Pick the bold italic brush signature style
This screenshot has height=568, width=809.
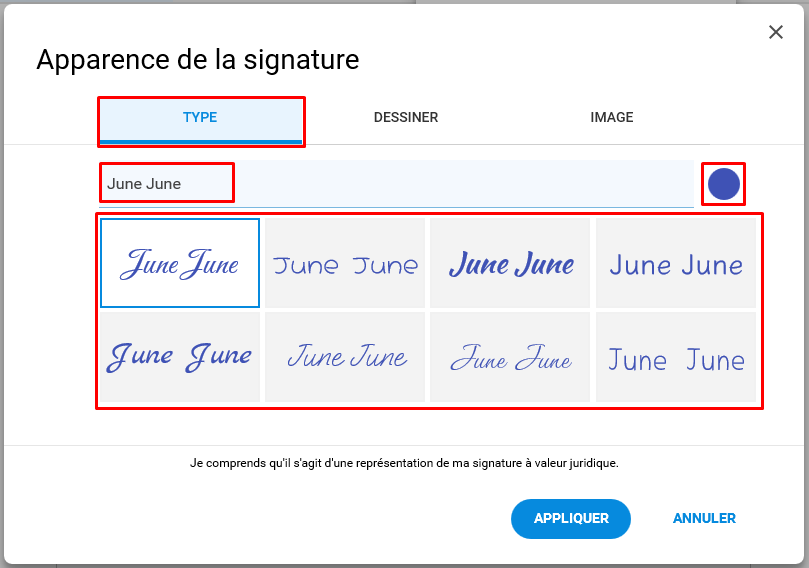pyautogui.click(x=510, y=263)
